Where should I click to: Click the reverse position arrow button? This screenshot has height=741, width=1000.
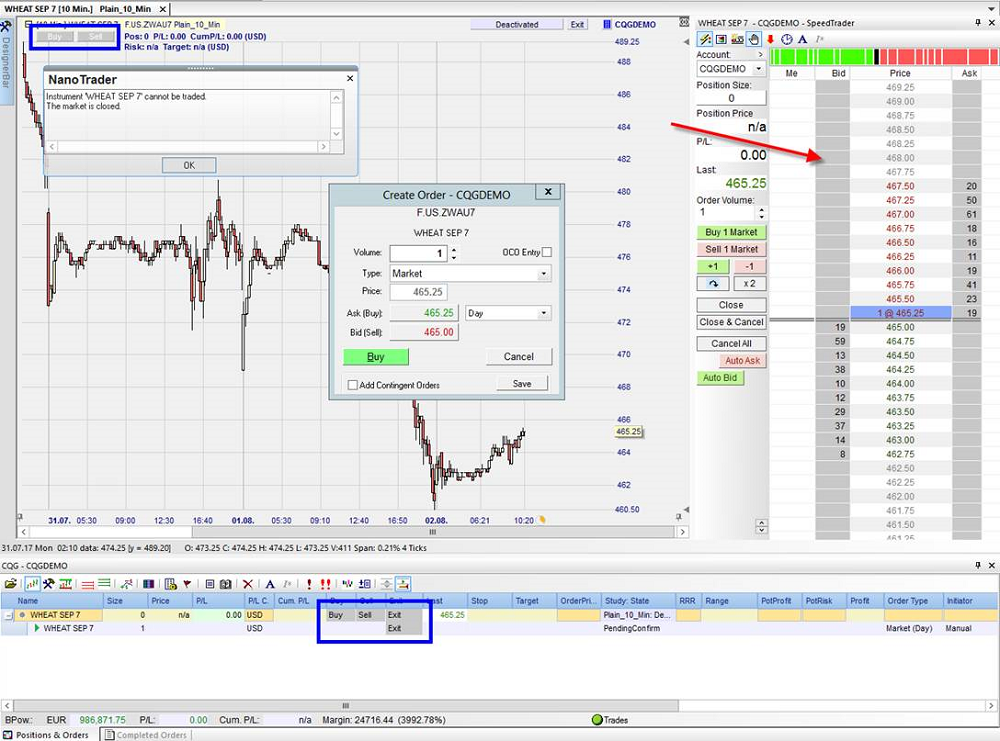tap(712, 284)
